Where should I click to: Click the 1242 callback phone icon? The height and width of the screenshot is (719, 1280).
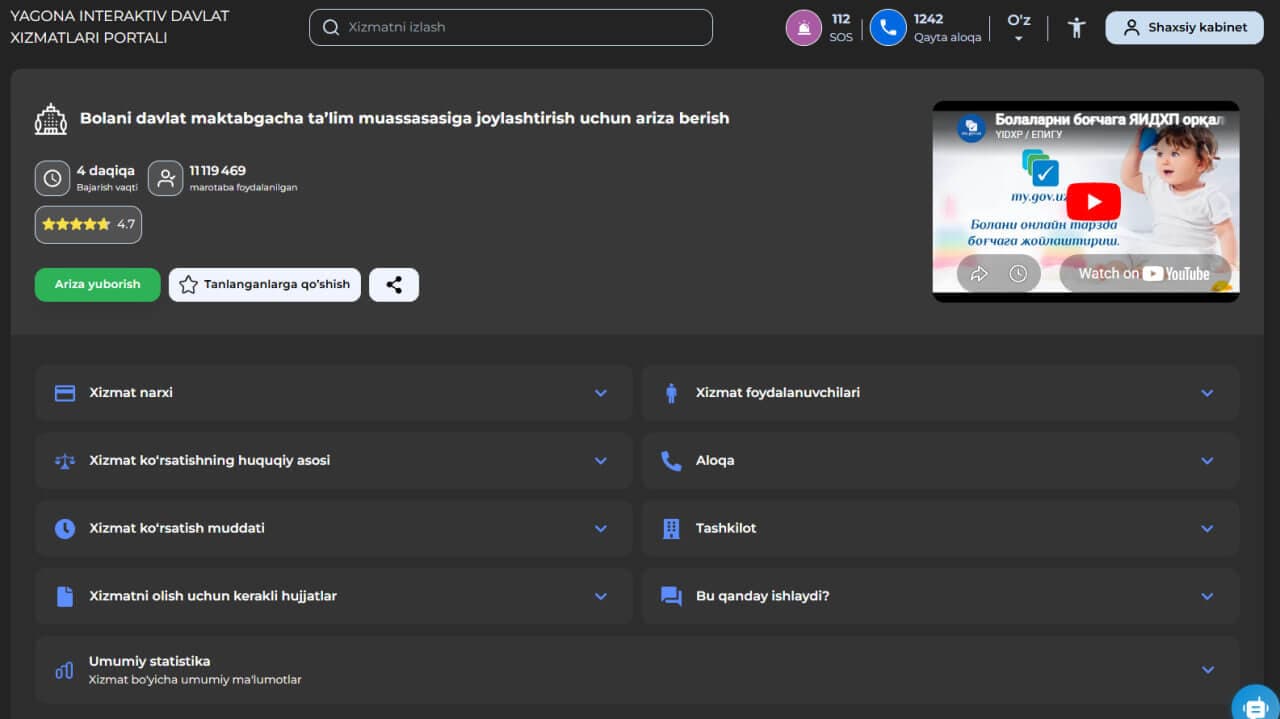(x=888, y=28)
